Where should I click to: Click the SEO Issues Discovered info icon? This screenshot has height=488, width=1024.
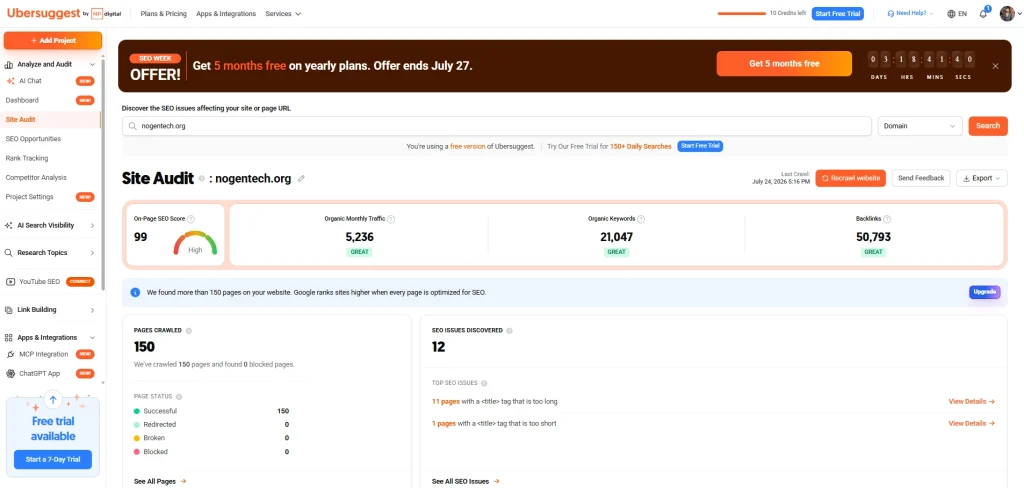tap(509, 331)
